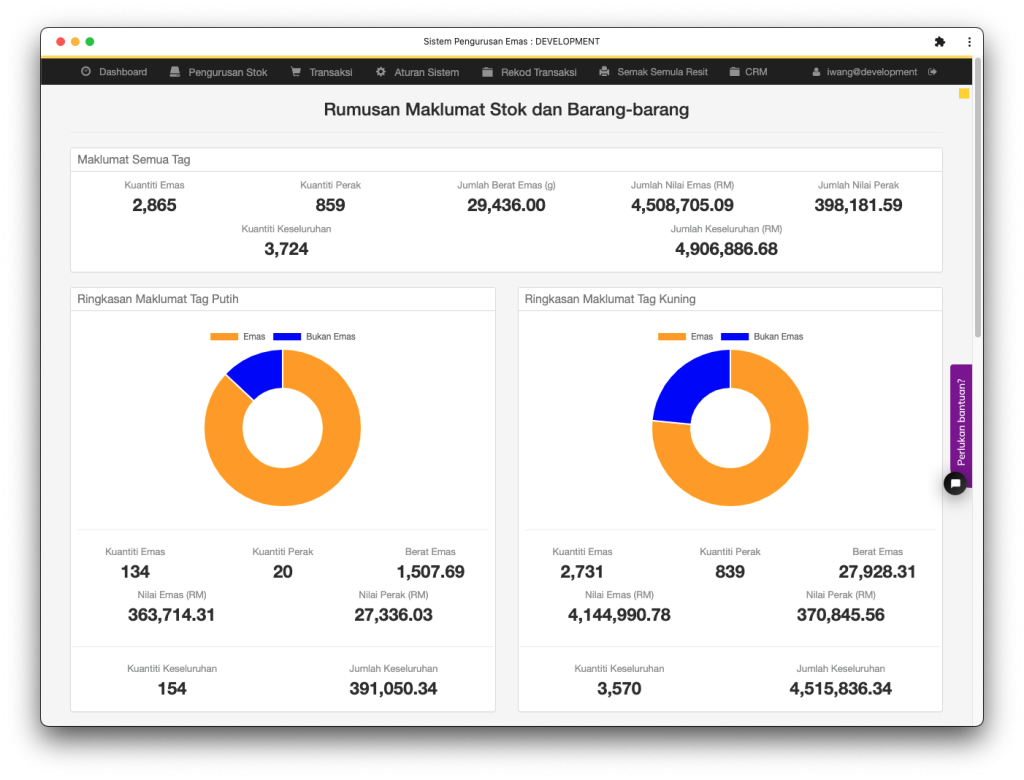The image size is (1024, 780).
Task: Open the browser extensions puzzle icon
Action: click(939, 42)
